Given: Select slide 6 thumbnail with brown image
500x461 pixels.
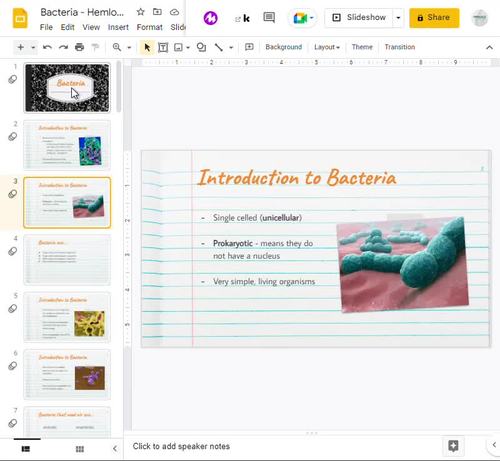Looking at the screenshot, I should [67, 375].
